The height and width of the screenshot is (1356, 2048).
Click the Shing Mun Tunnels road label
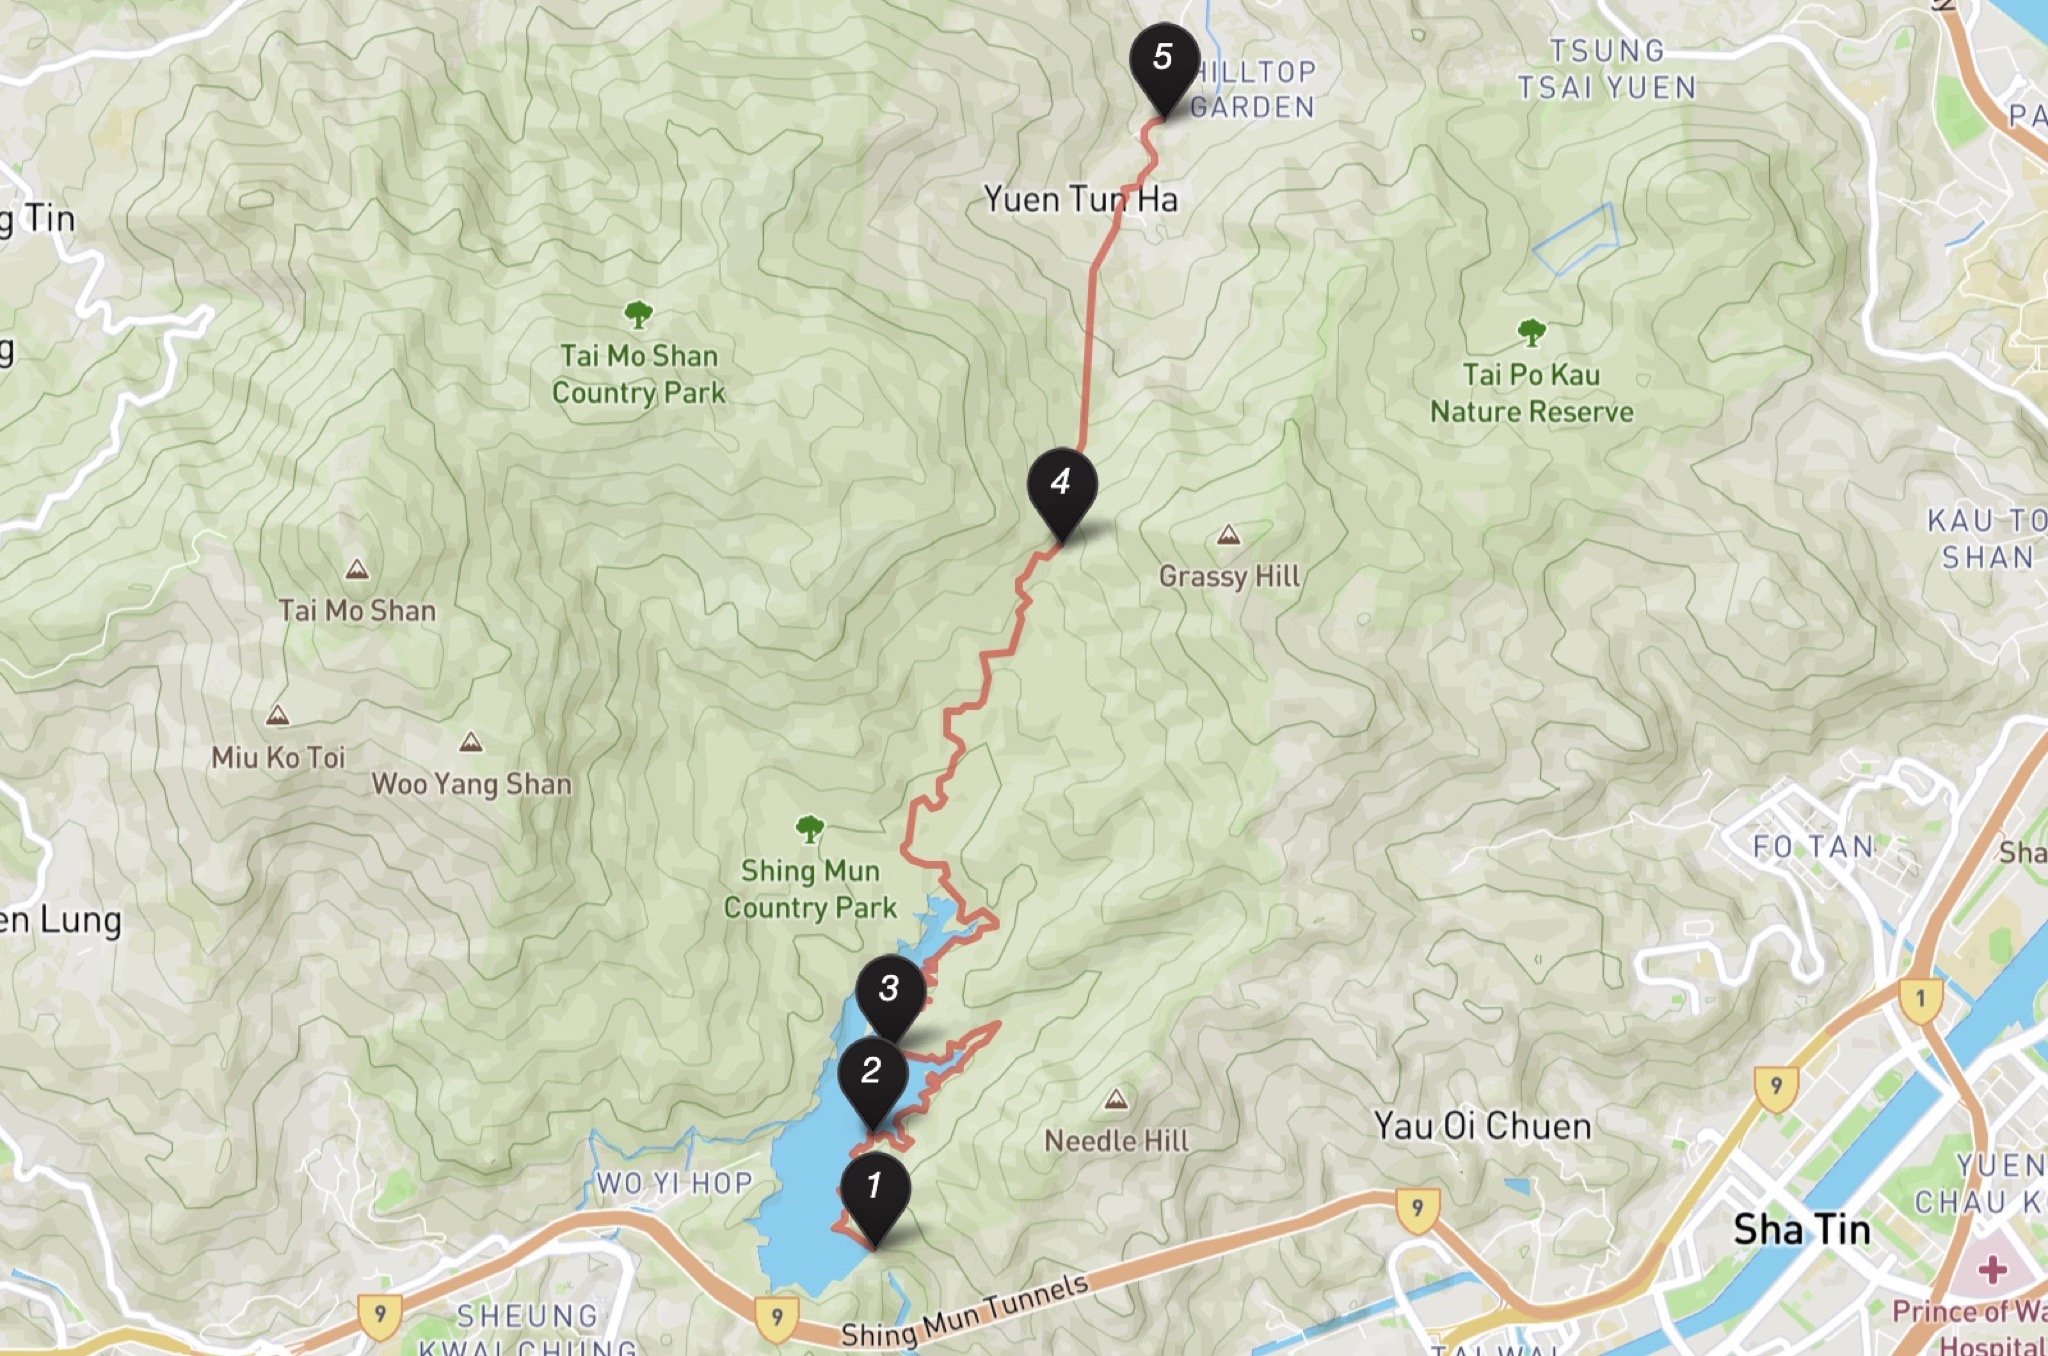point(964,1312)
